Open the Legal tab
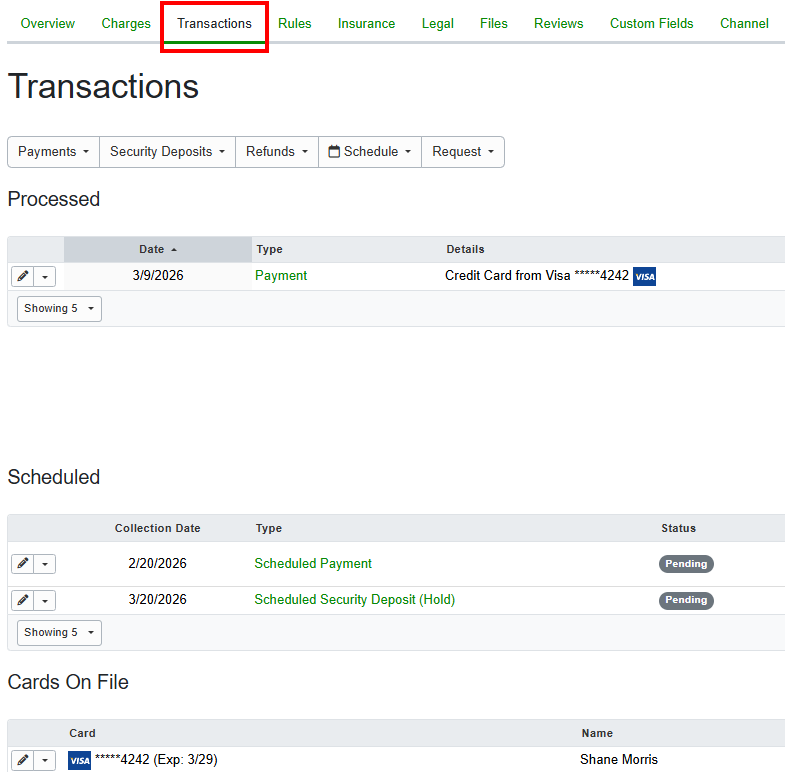Viewport: 785px width, 772px height. pos(438,24)
